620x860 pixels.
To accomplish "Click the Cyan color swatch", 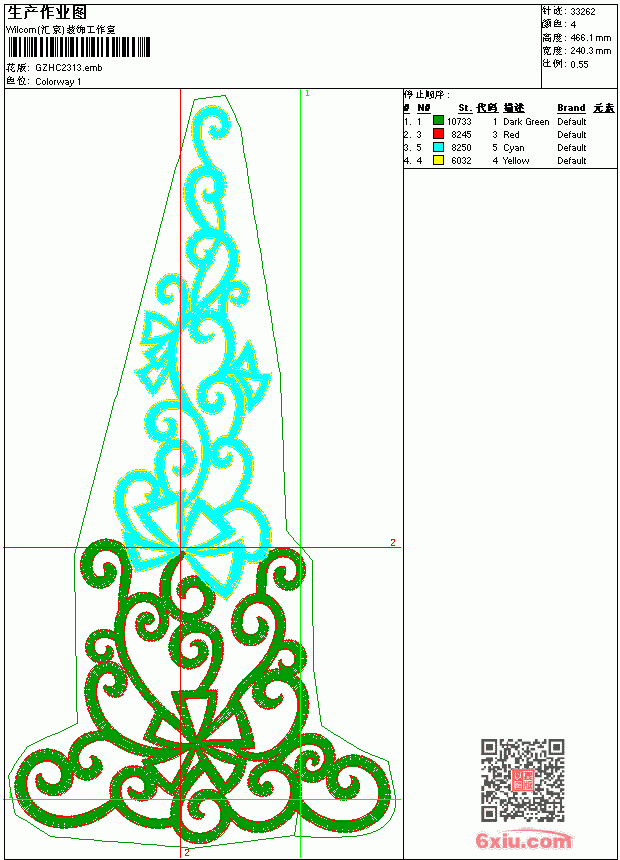I will click(438, 148).
